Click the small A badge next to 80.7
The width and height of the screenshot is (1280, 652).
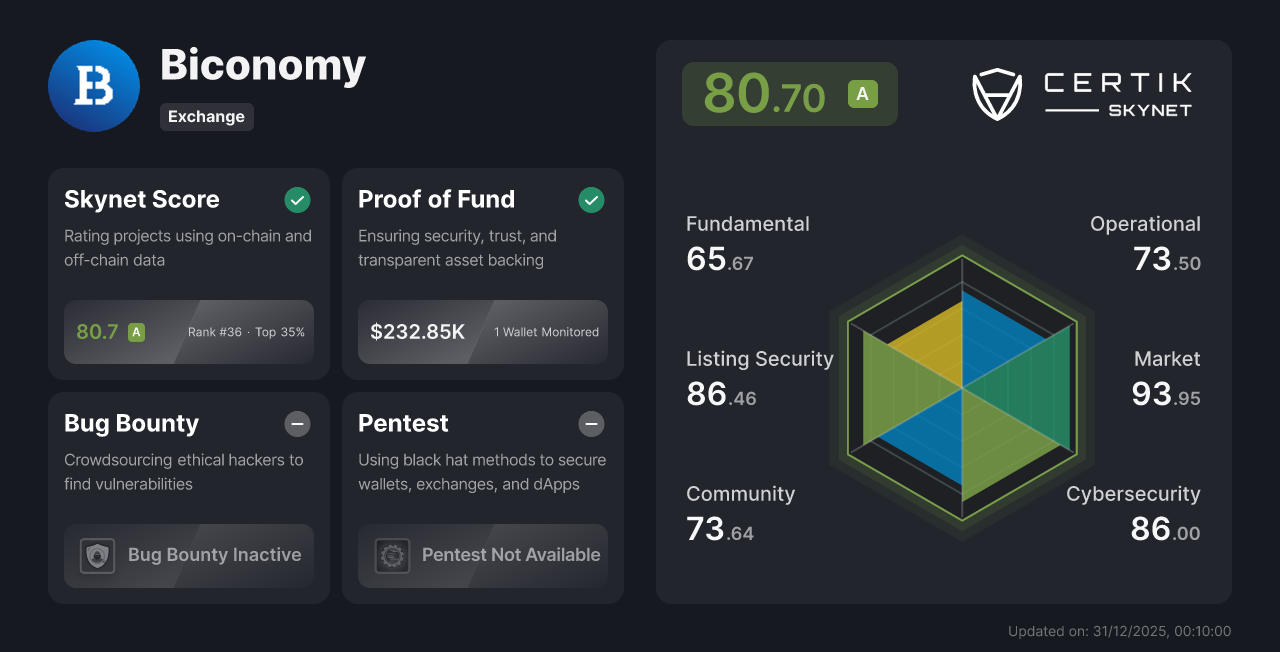136,332
